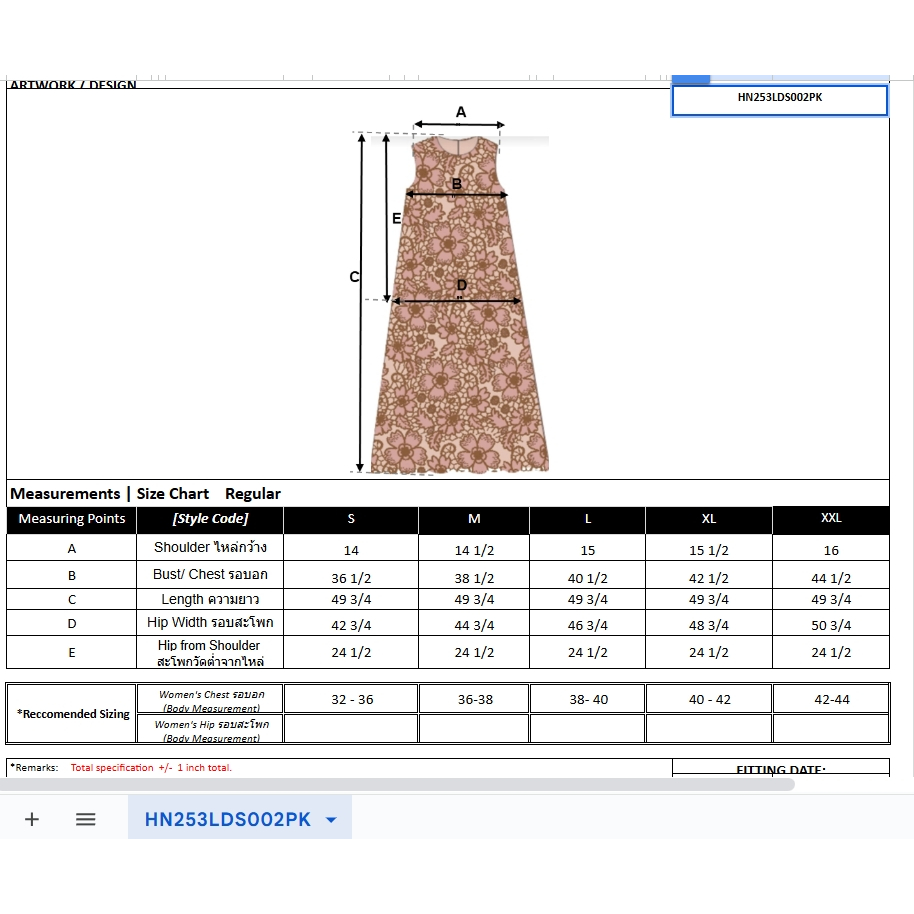Select the Measurements Size Chart title cell

[x=145, y=494]
